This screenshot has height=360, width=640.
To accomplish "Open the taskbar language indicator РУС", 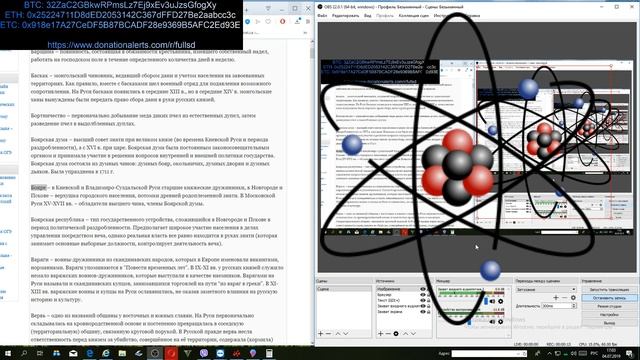I will coord(594,353).
